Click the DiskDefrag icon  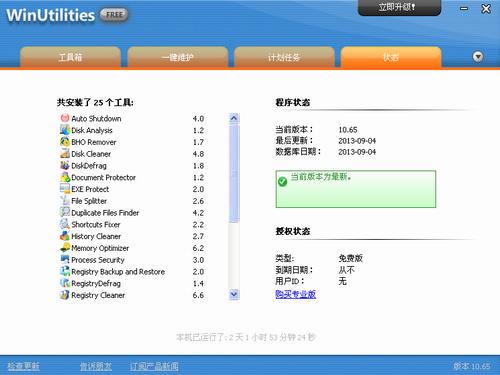click(65, 165)
